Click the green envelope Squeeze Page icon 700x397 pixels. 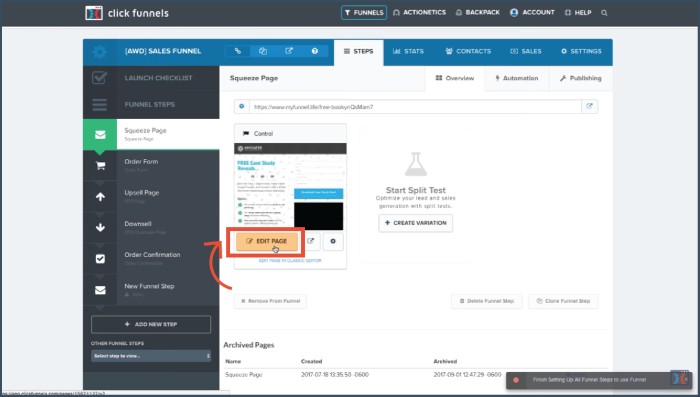point(100,134)
